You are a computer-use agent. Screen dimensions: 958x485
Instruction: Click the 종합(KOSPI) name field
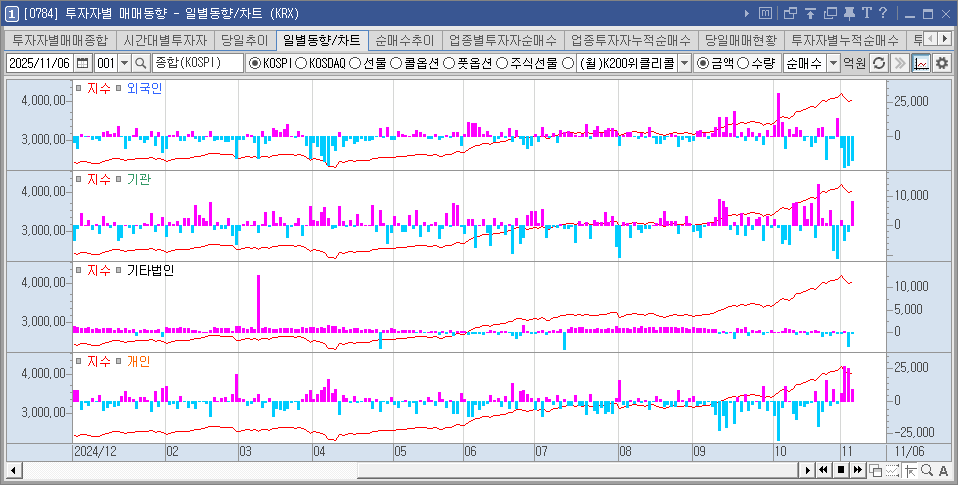[198, 63]
